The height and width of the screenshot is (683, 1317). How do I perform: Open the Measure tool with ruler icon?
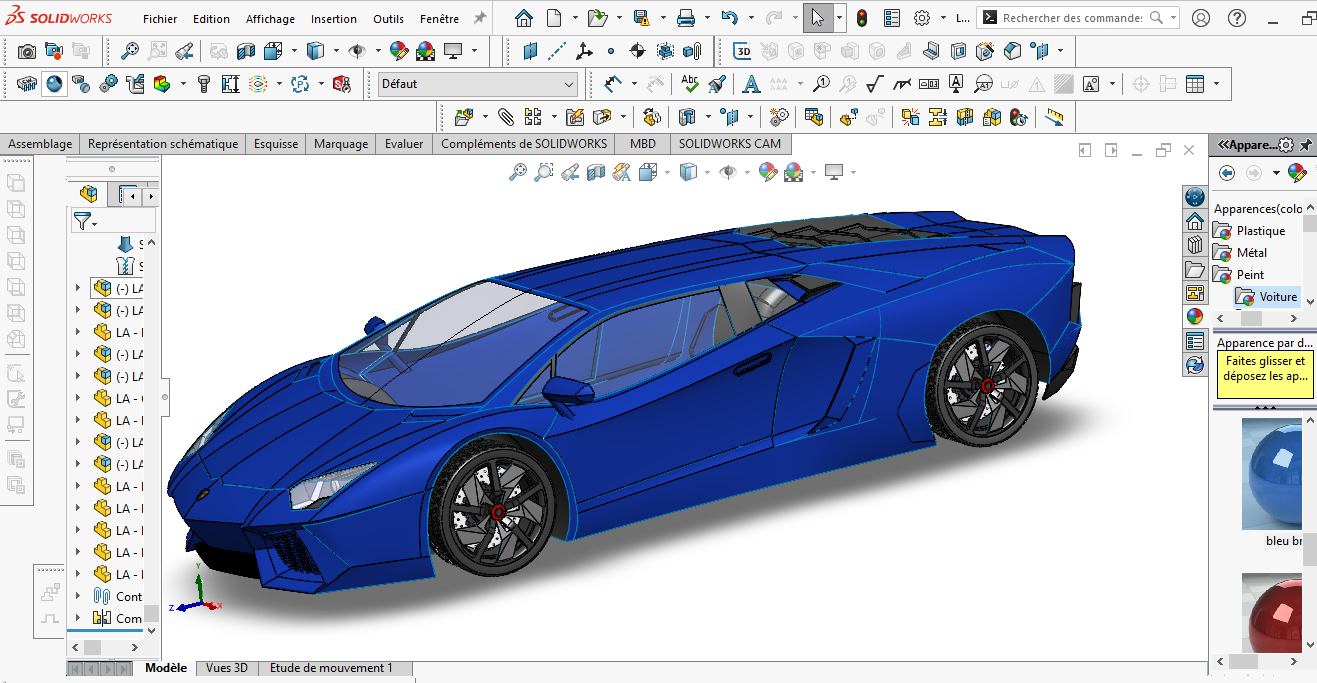1054,117
